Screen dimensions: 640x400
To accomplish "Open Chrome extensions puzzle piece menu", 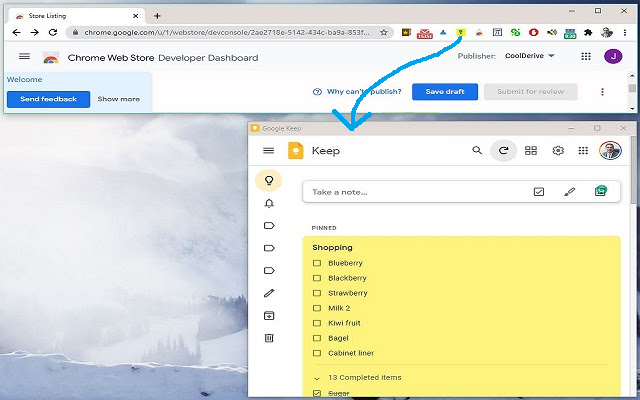I will point(588,32).
